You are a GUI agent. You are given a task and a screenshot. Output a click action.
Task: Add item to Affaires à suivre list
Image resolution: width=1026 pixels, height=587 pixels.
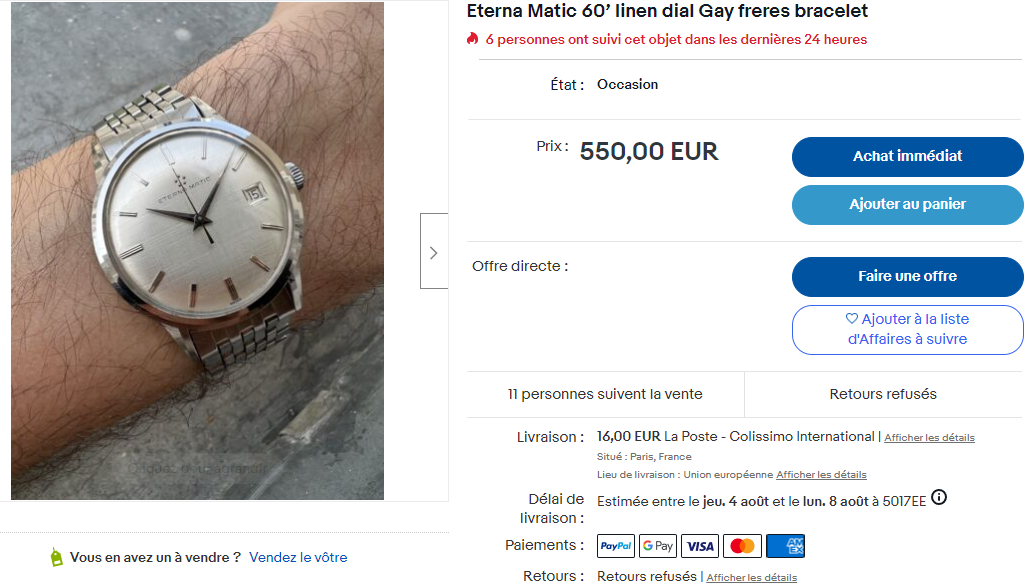click(x=908, y=330)
